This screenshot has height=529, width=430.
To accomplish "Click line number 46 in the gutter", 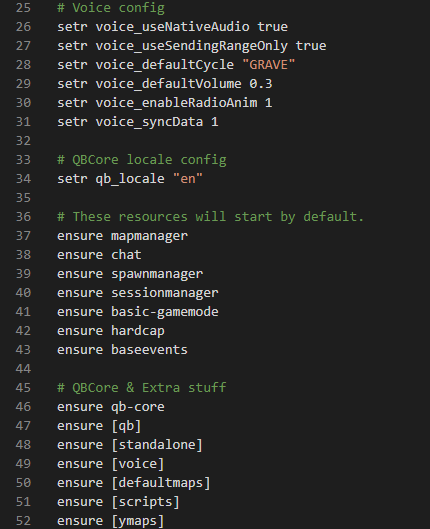I will (x=23, y=407).
